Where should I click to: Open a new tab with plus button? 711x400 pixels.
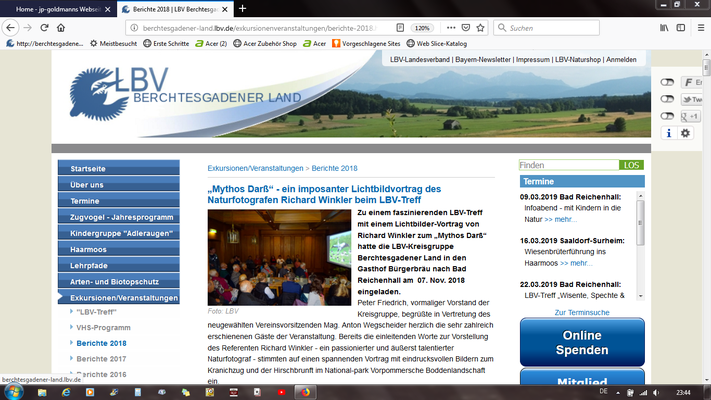pyautogui.click(x=243, y=8)
